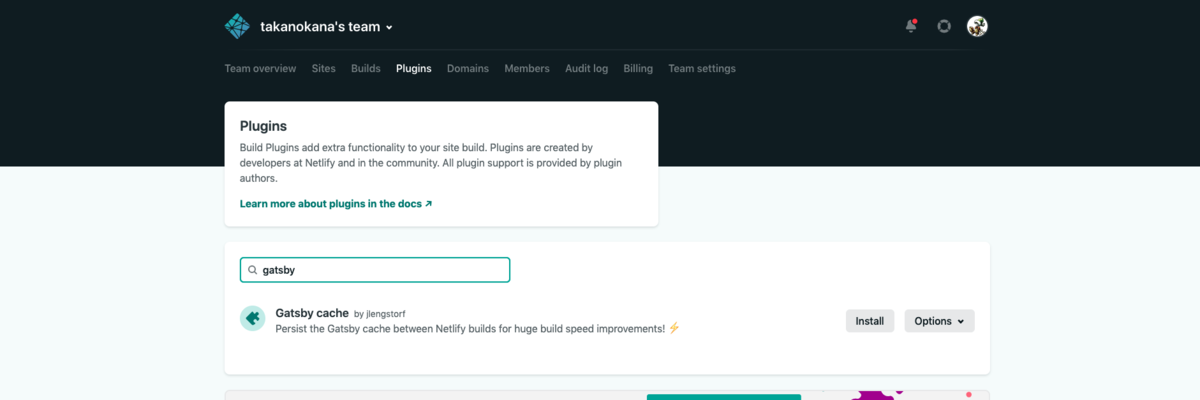Follow Learn more about plugins link
The height and width of the screenshot is (400, 1200).
(336, 203)
